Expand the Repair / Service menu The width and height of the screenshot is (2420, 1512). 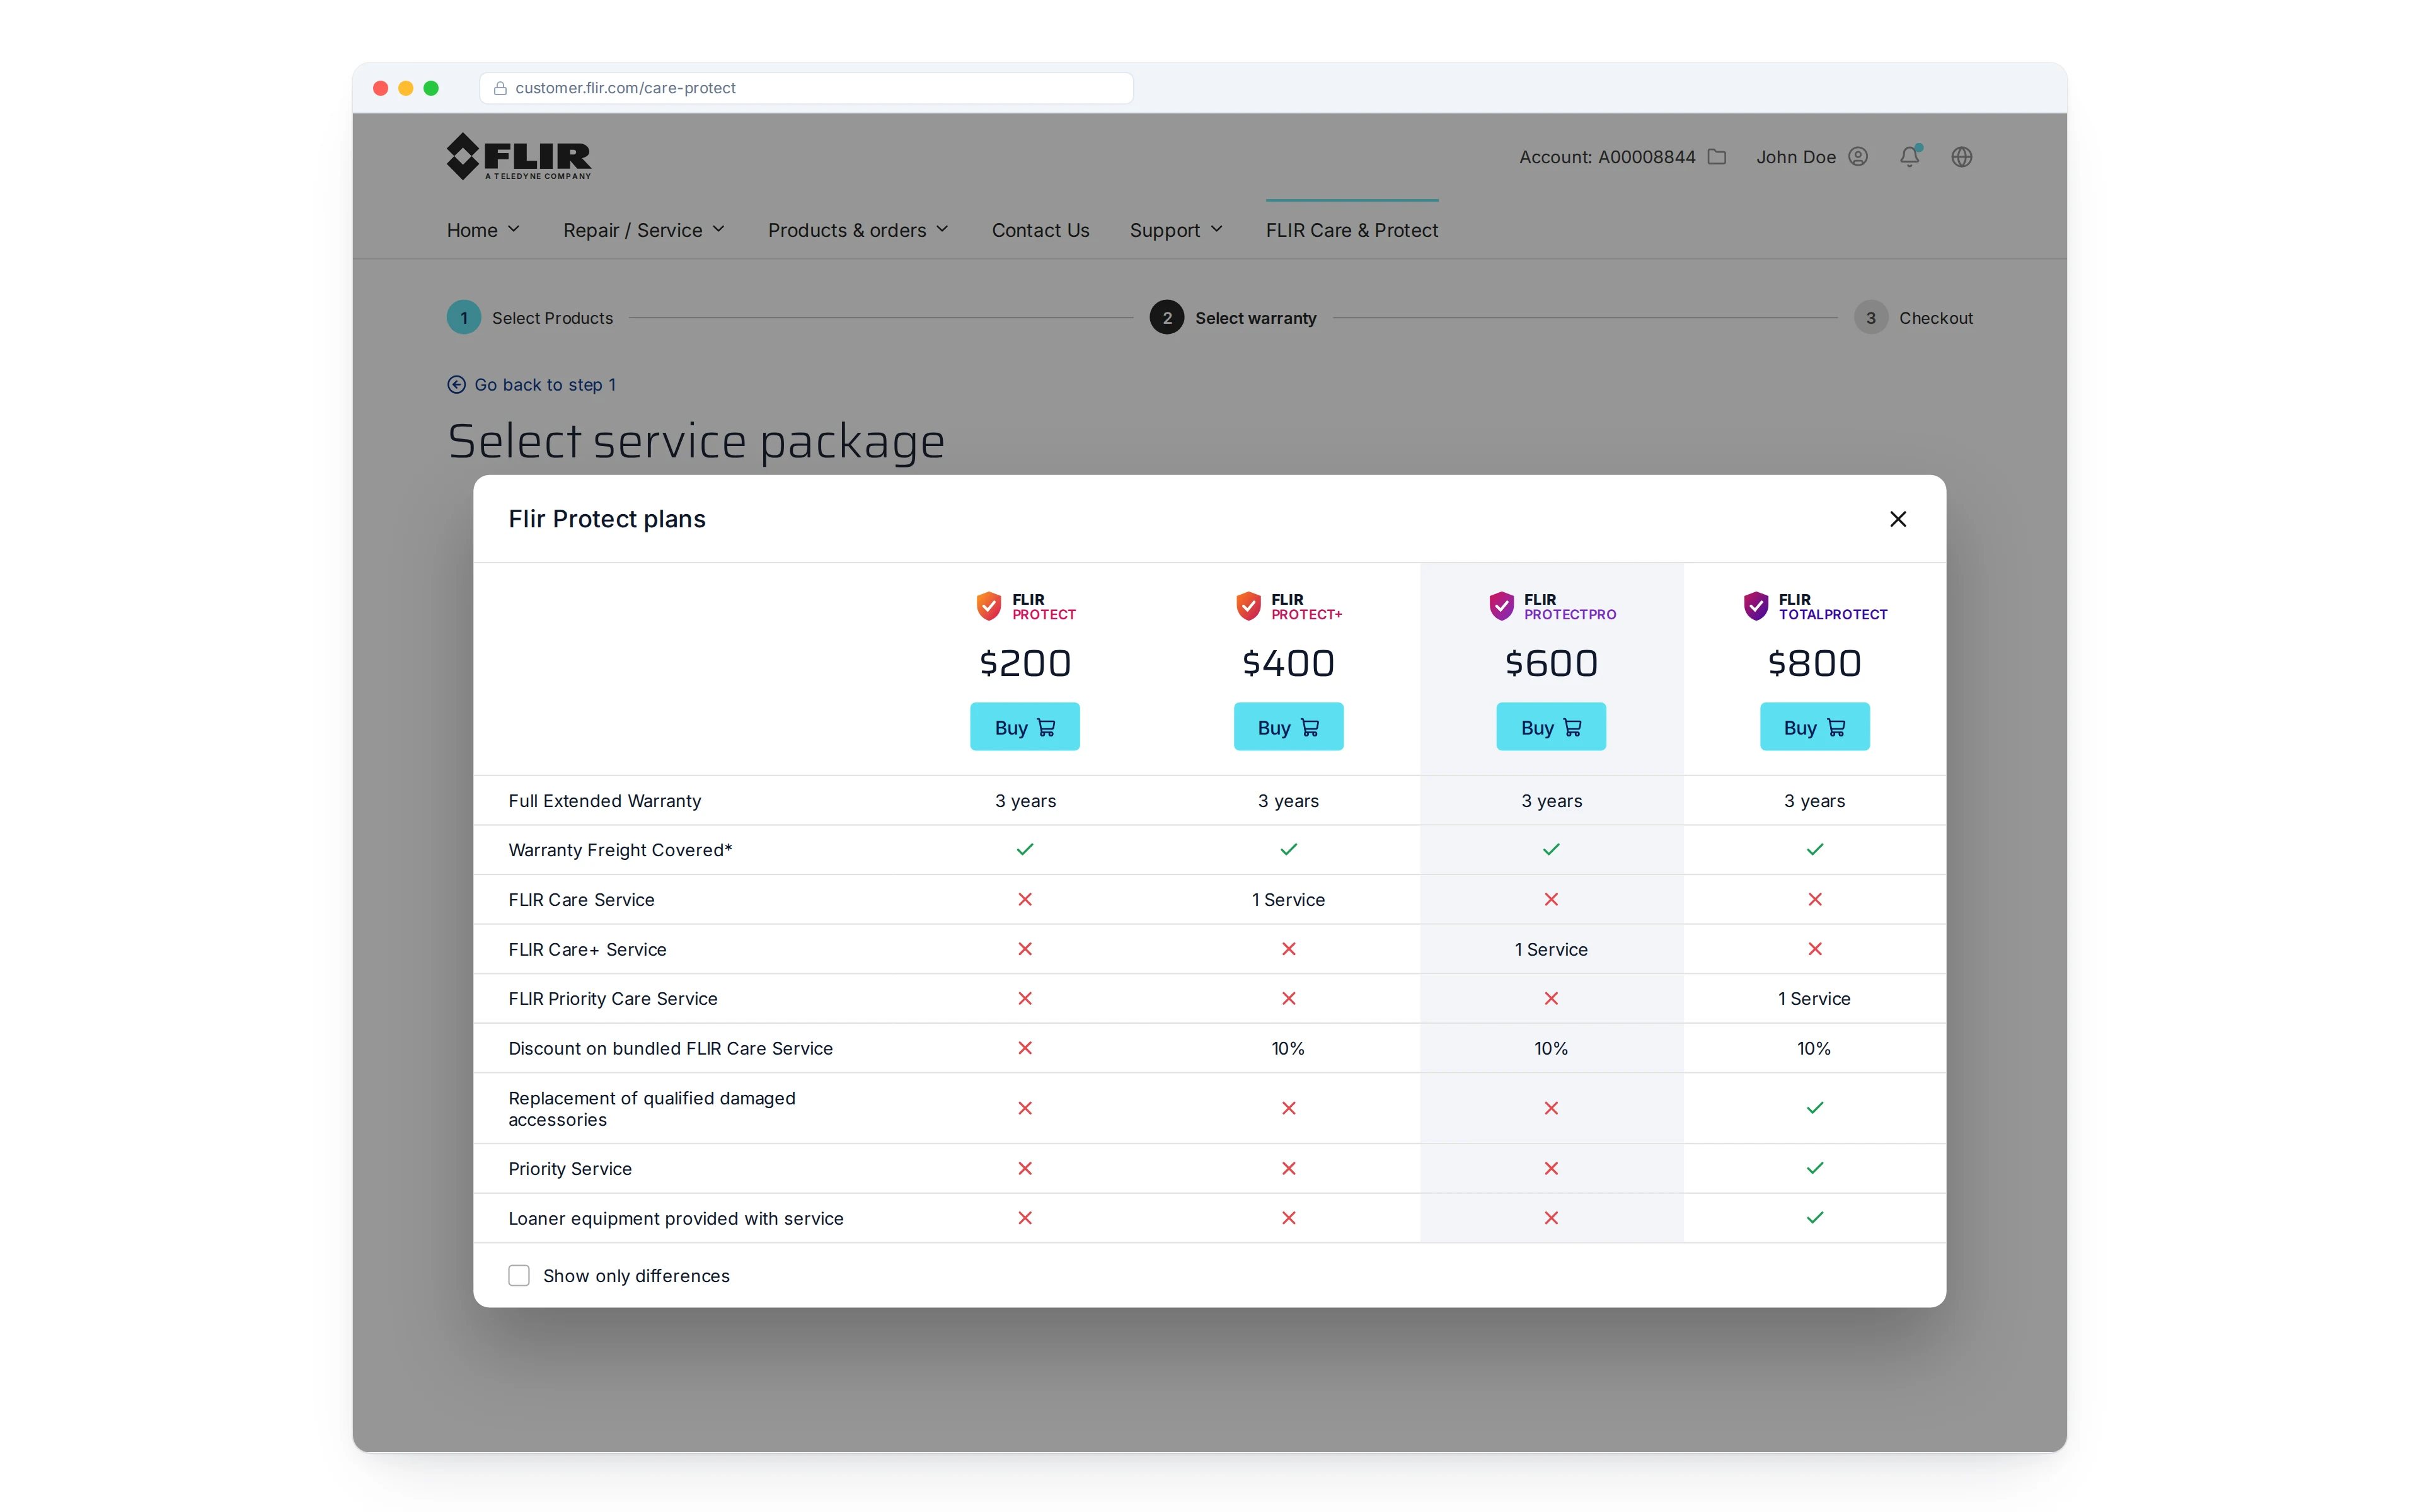click(x=644, y=230)
